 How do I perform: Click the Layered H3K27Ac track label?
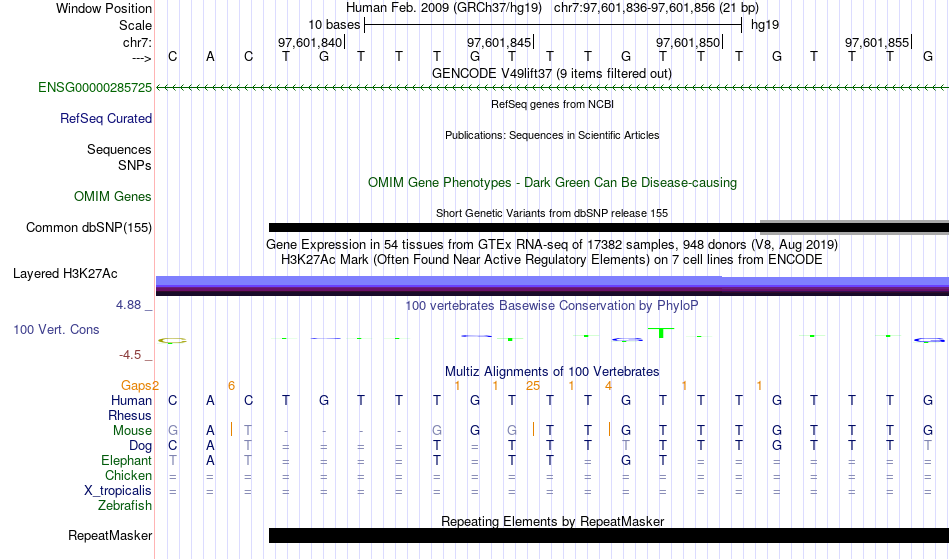pyautogui.click(x=65, y=274)
